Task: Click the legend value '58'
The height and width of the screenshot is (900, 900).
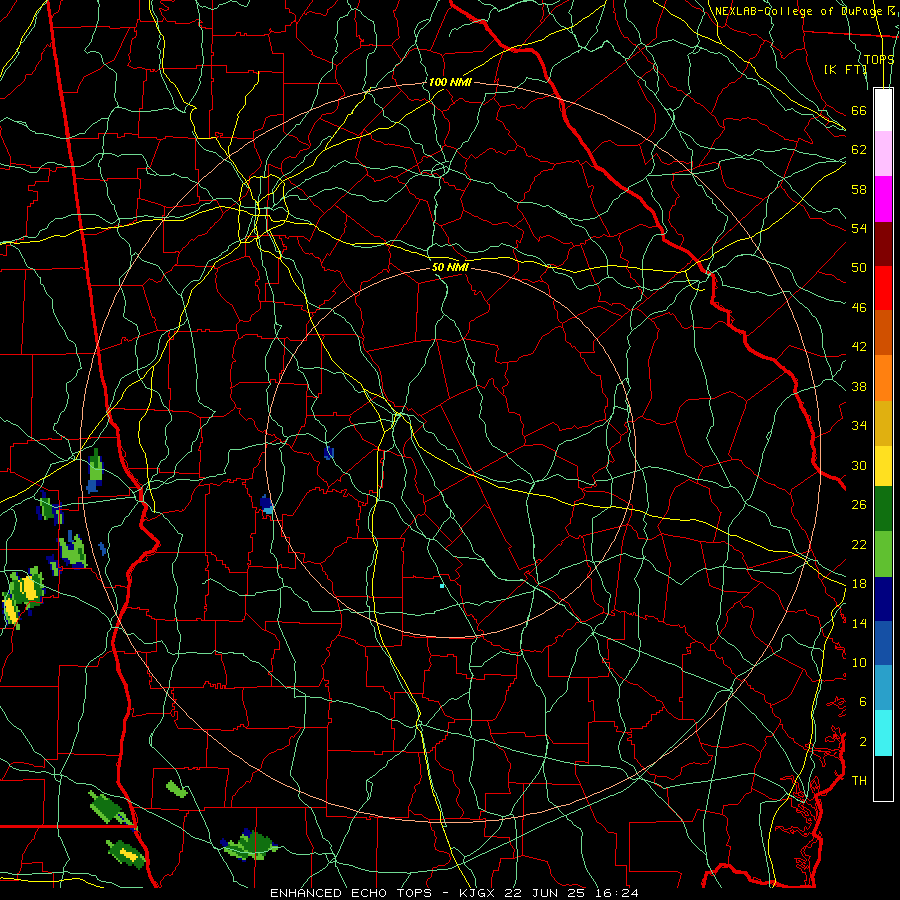Action: [x=859, y=189]
